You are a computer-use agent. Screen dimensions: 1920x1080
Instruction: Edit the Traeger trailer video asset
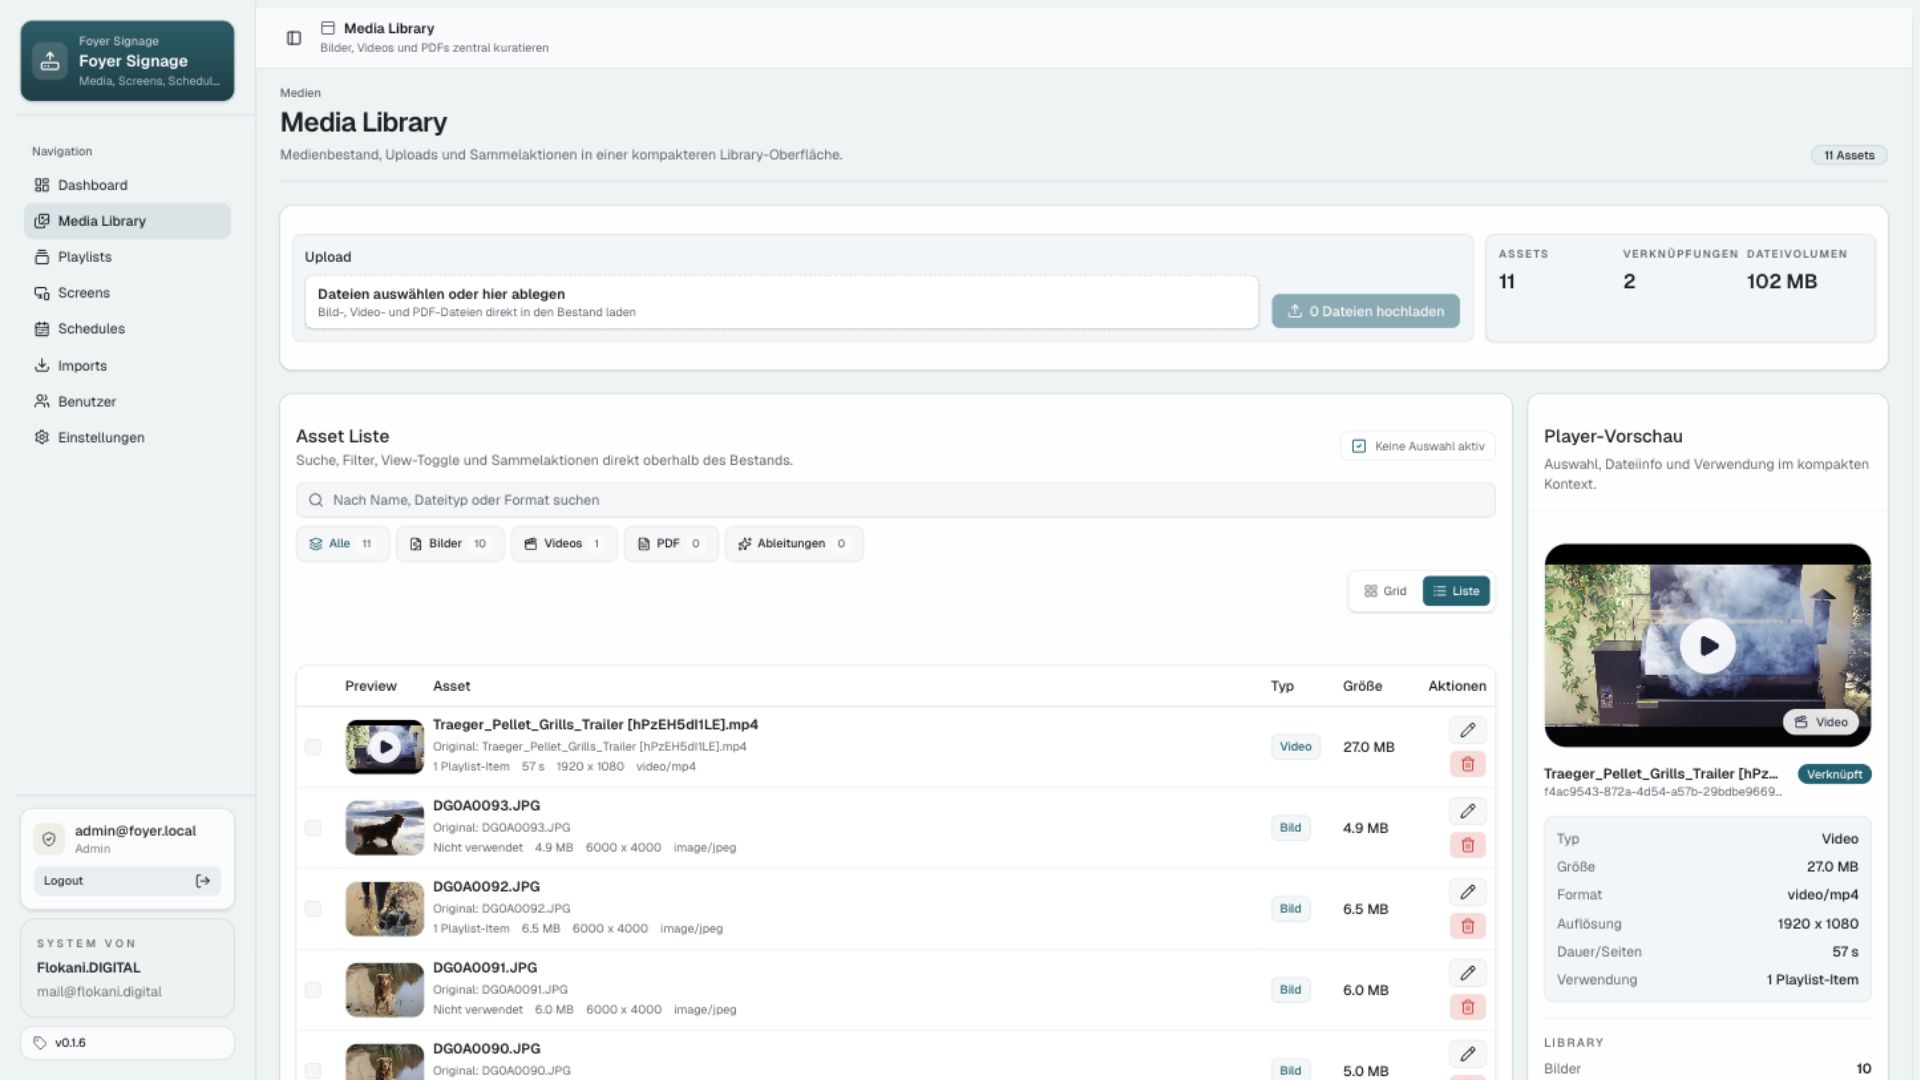click(1467, 730)
